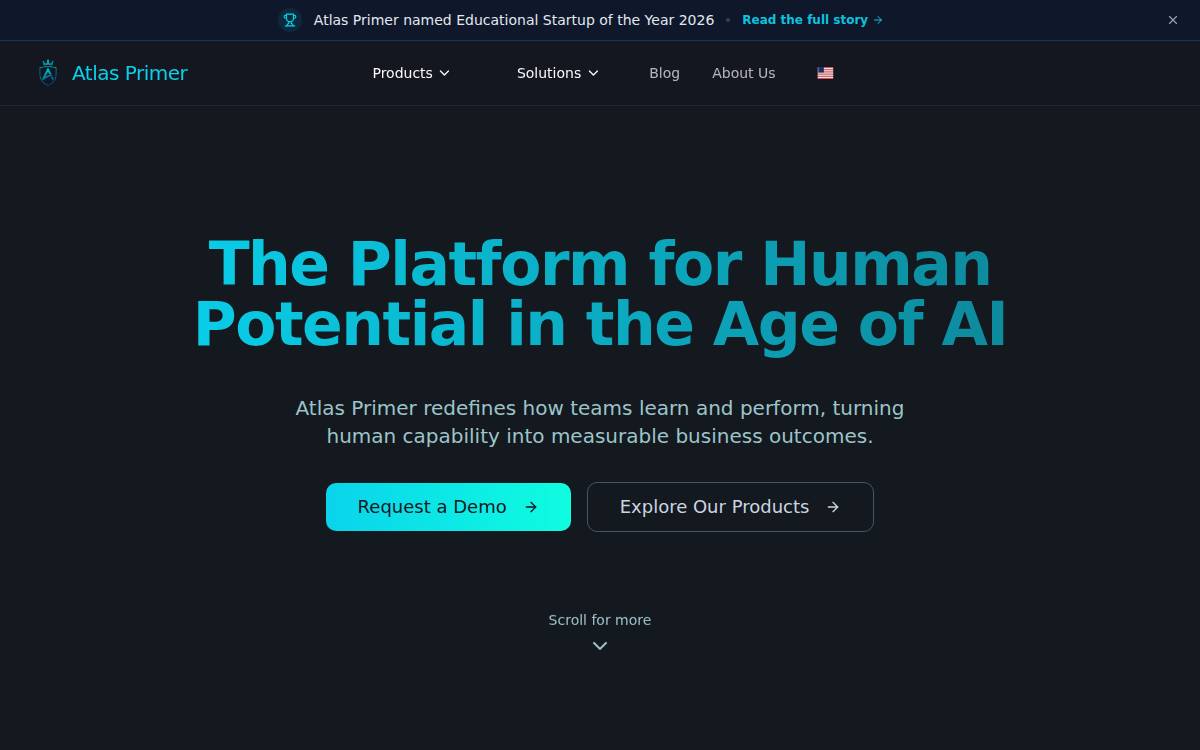Click the scroll-down chevron below Scroll for more
The width and height of the screenshot is (1200, 750).
click(600, 646)
